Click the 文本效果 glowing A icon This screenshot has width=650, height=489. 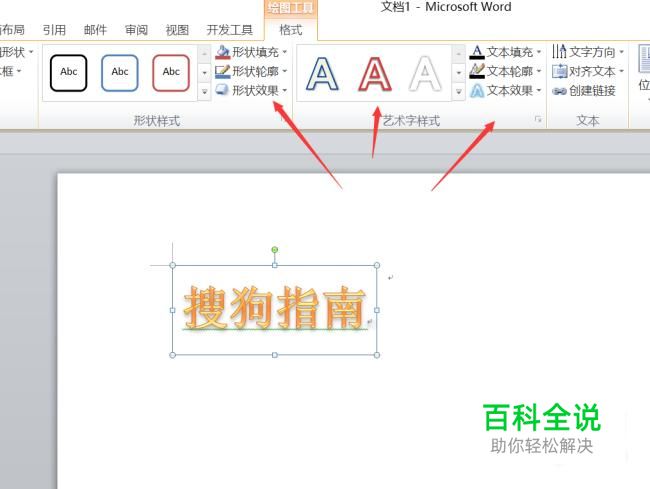point(477,90)
